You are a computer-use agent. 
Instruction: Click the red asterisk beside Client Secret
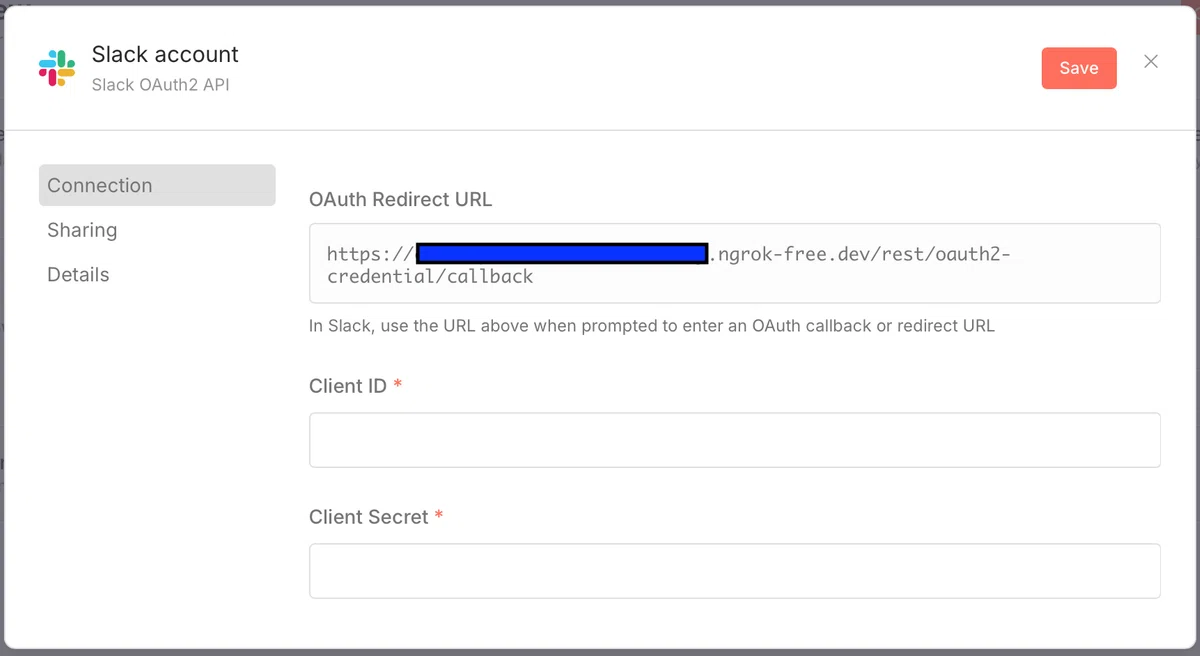439,516
